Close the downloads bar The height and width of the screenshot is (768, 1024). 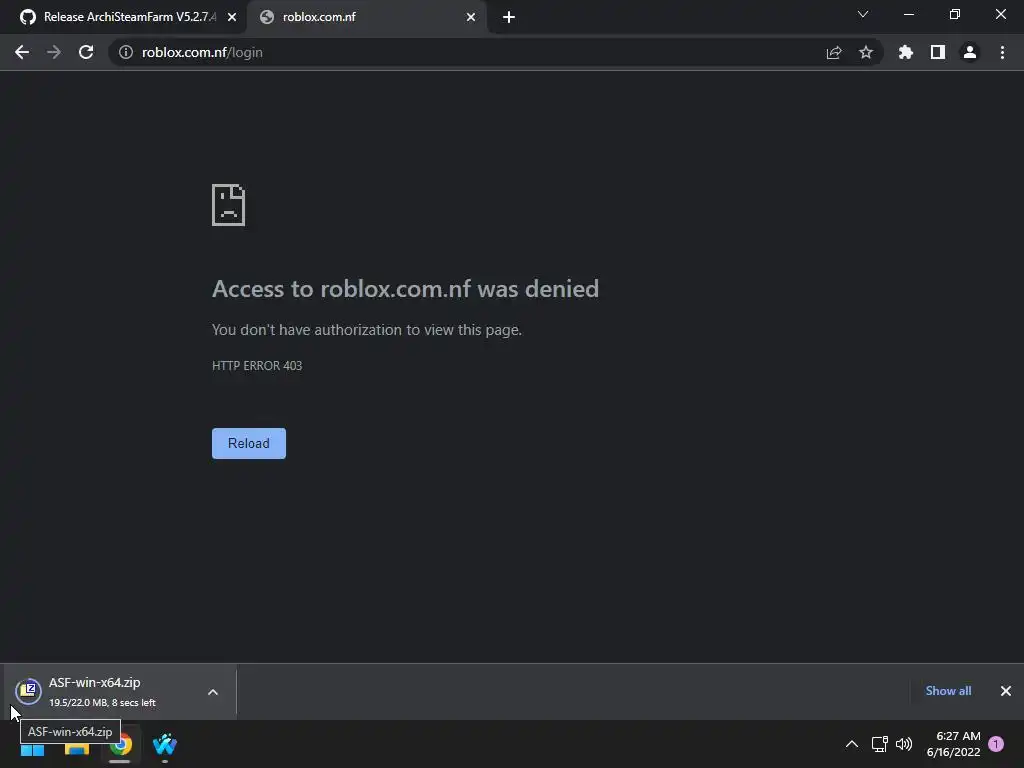1006,691
